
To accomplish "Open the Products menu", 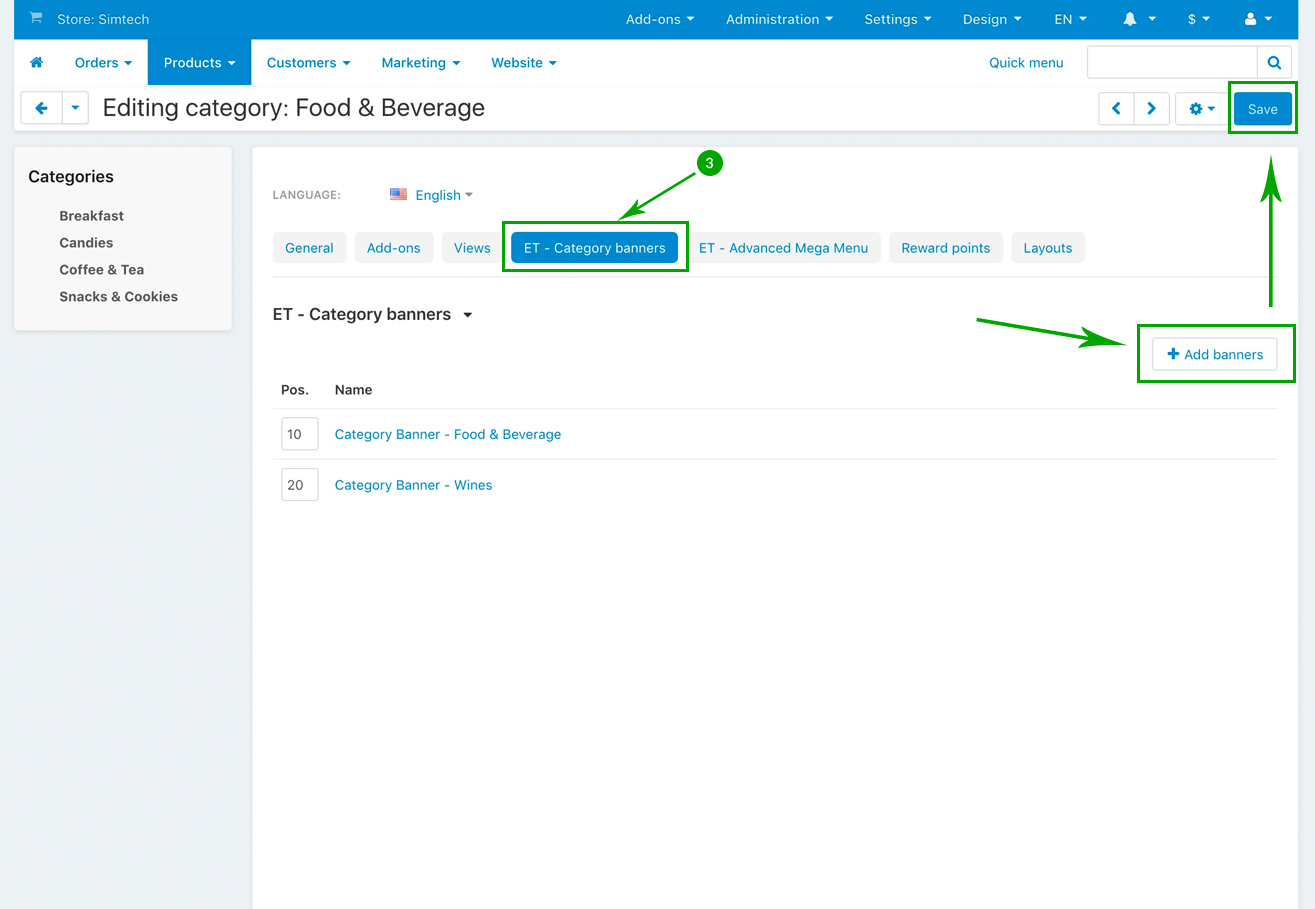I will (199, 62).
